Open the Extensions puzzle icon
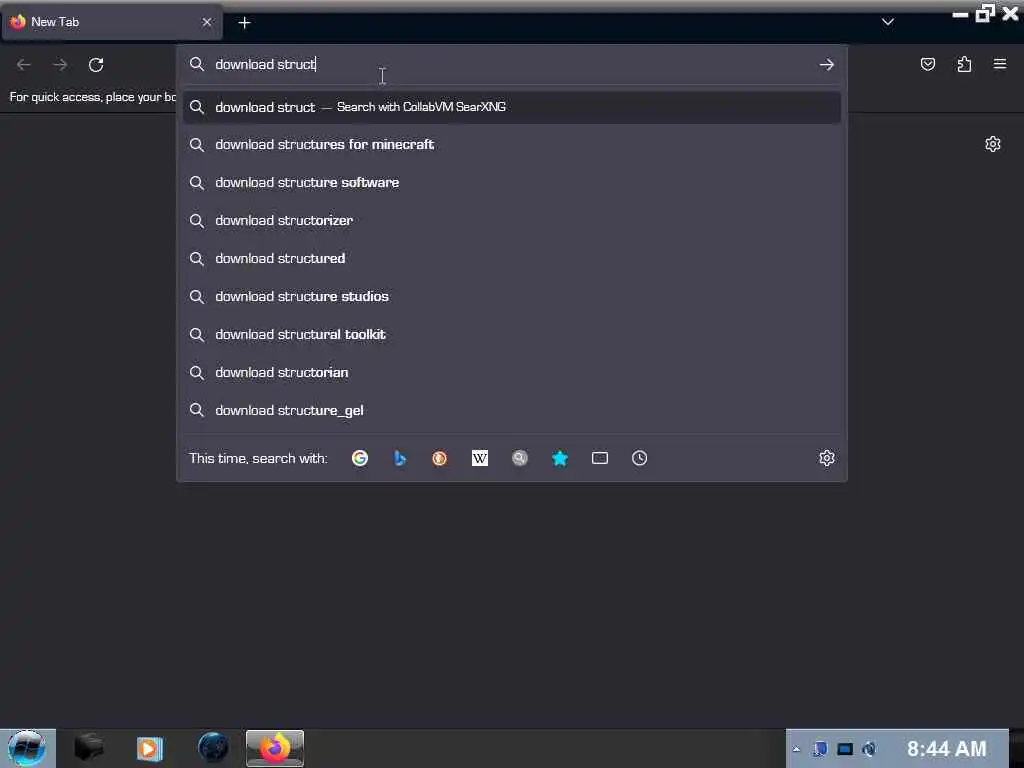The height and width of the screenshot is (768, 1024). pyautogui.click(x=964, y=64)
